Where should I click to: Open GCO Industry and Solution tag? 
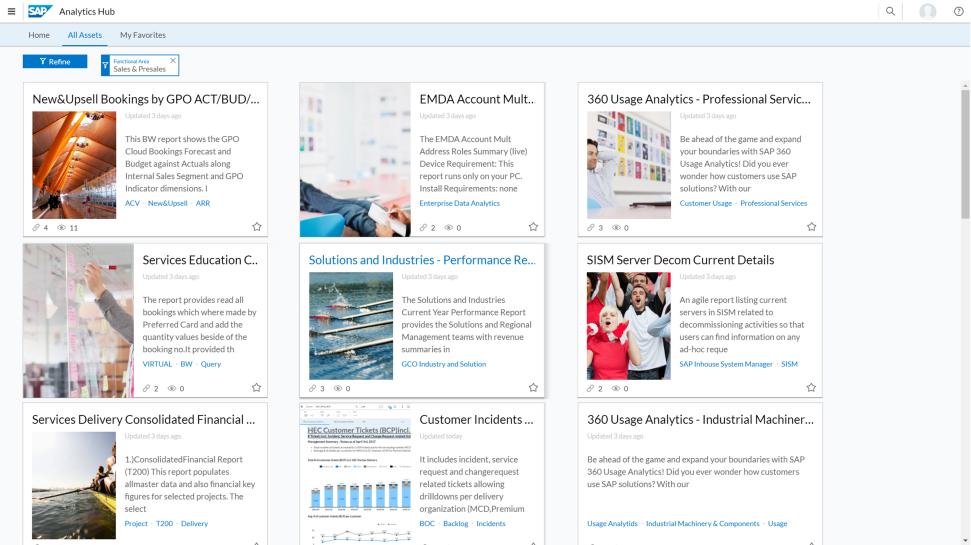[444, 364]
